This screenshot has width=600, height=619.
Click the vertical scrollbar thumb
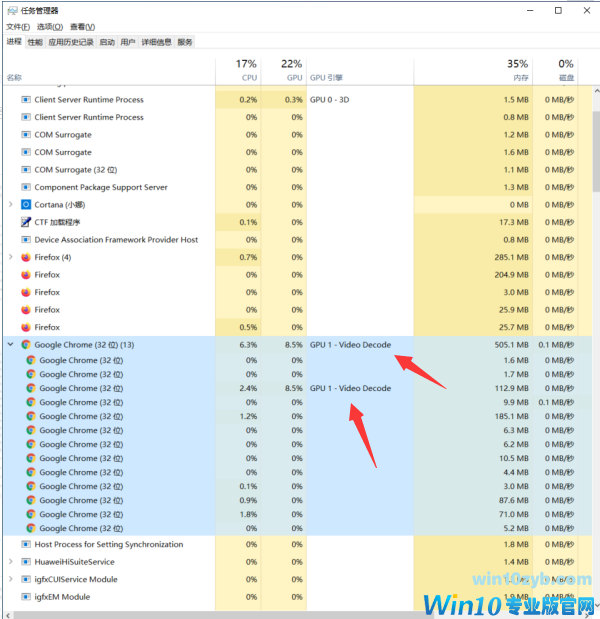[x=596, y=151]
